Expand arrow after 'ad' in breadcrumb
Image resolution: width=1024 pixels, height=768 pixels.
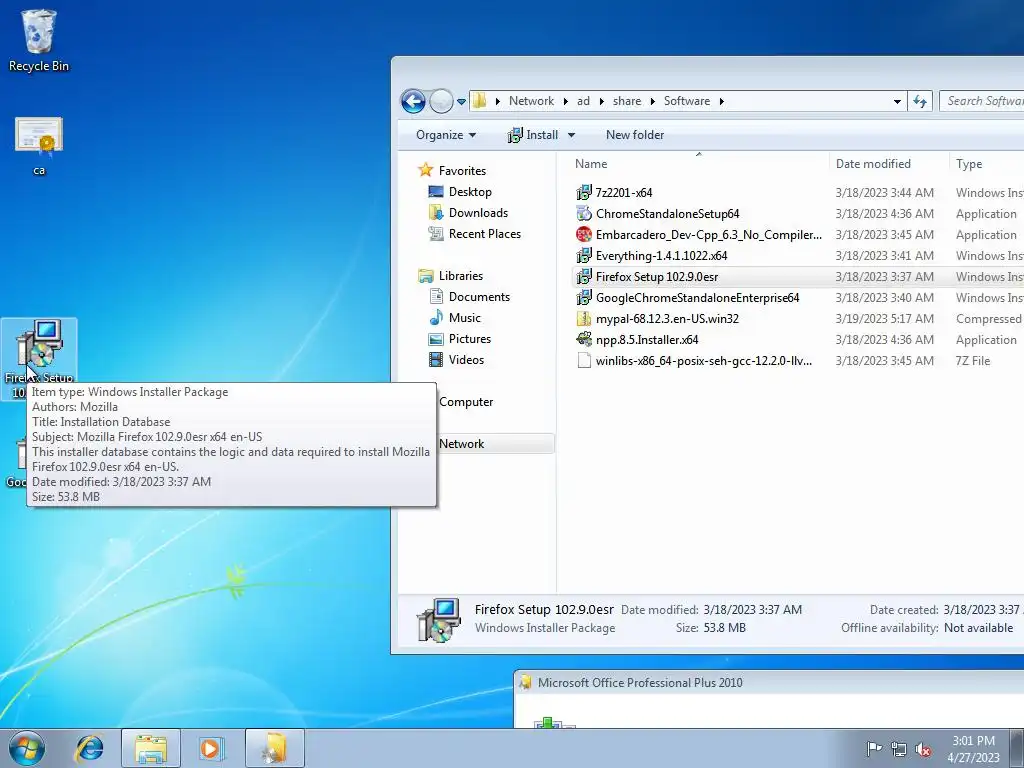pos(601,101)
